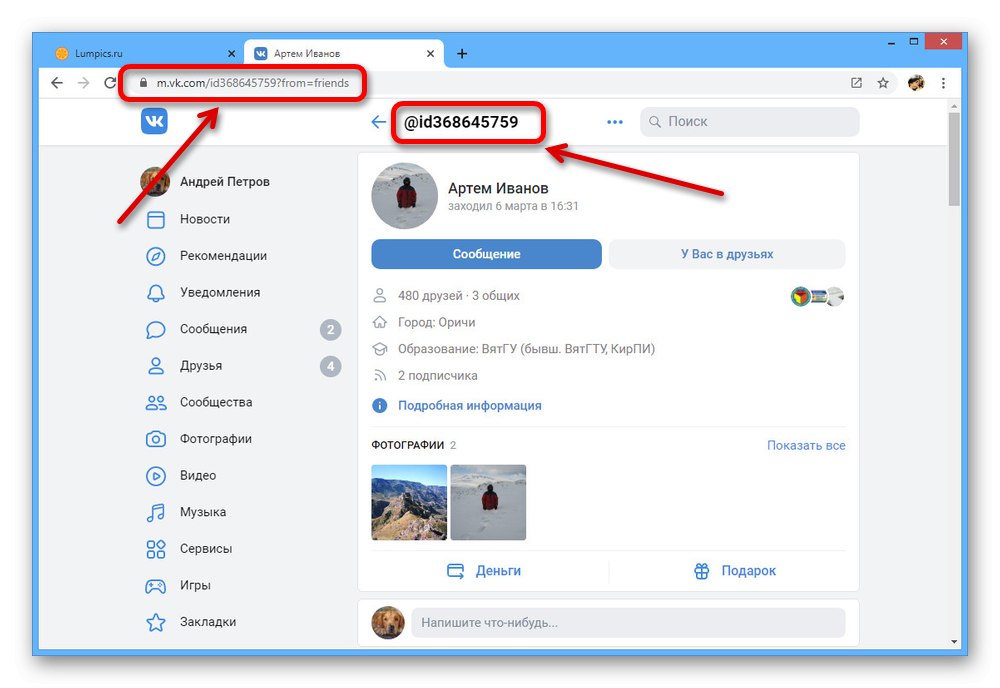Click Город: Оричи row
This screenshot has width=1000, height=688.
pyautogui.click(x=436, y=323)
